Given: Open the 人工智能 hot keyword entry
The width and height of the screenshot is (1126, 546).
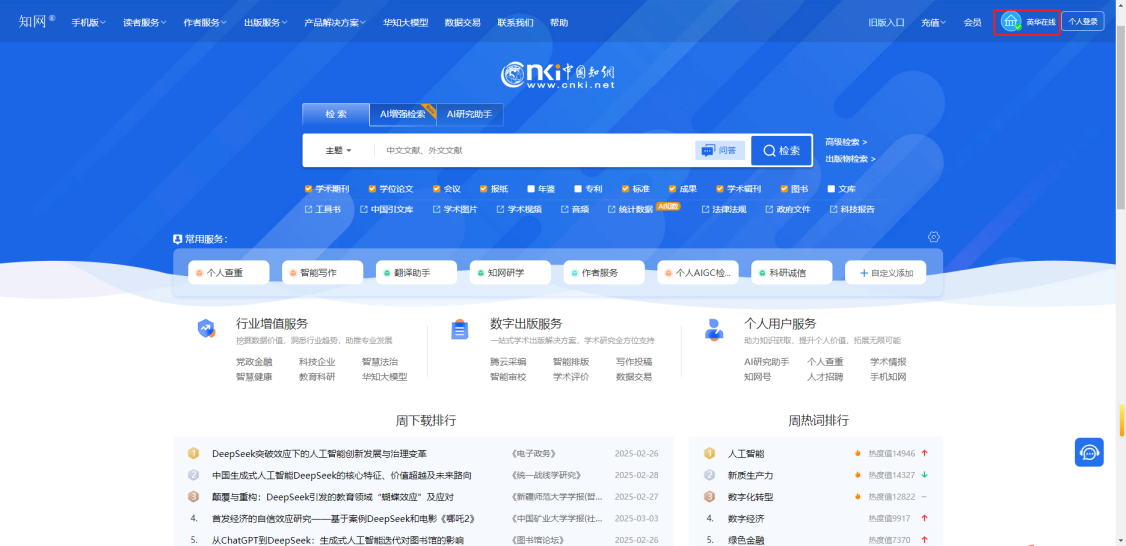Looking at the screenshot, I should click(746, 453).
